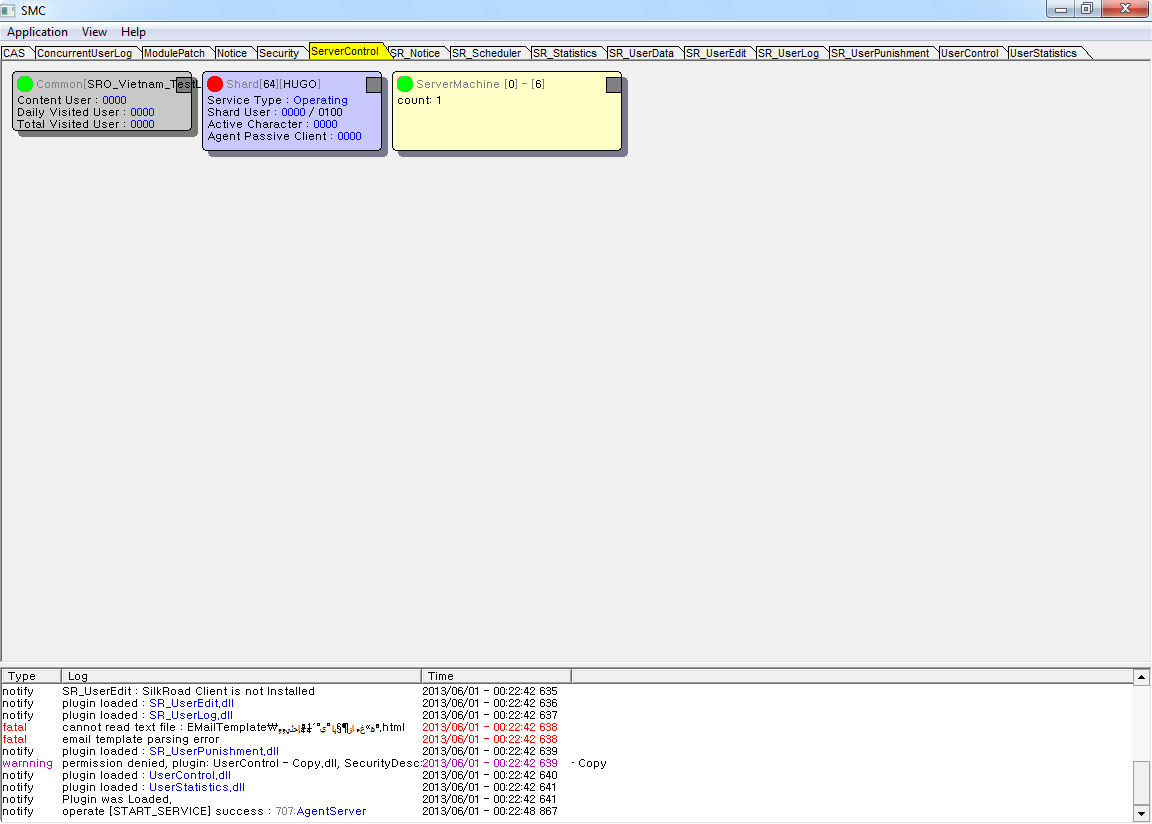Select the fatal email template parsing error row

[140, 739]
